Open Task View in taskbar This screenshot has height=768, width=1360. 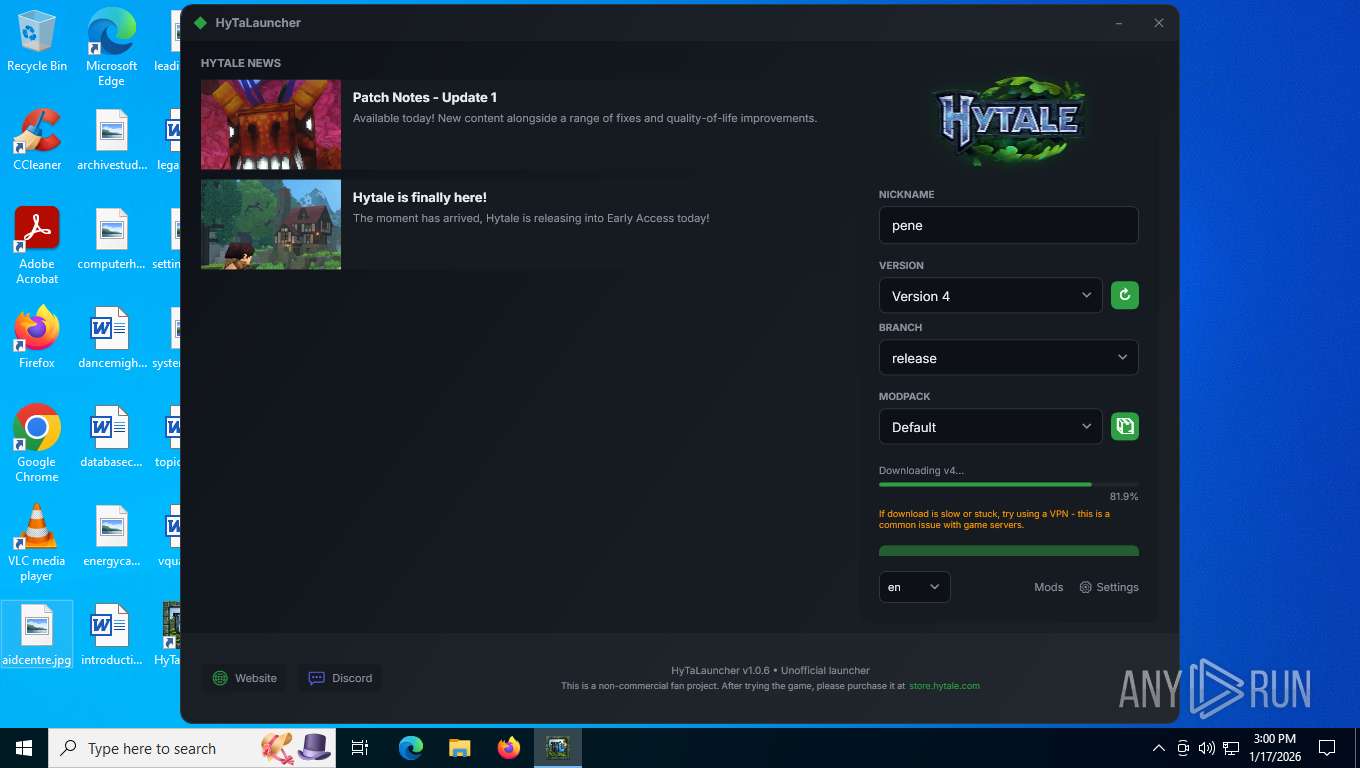pos(360,748)
